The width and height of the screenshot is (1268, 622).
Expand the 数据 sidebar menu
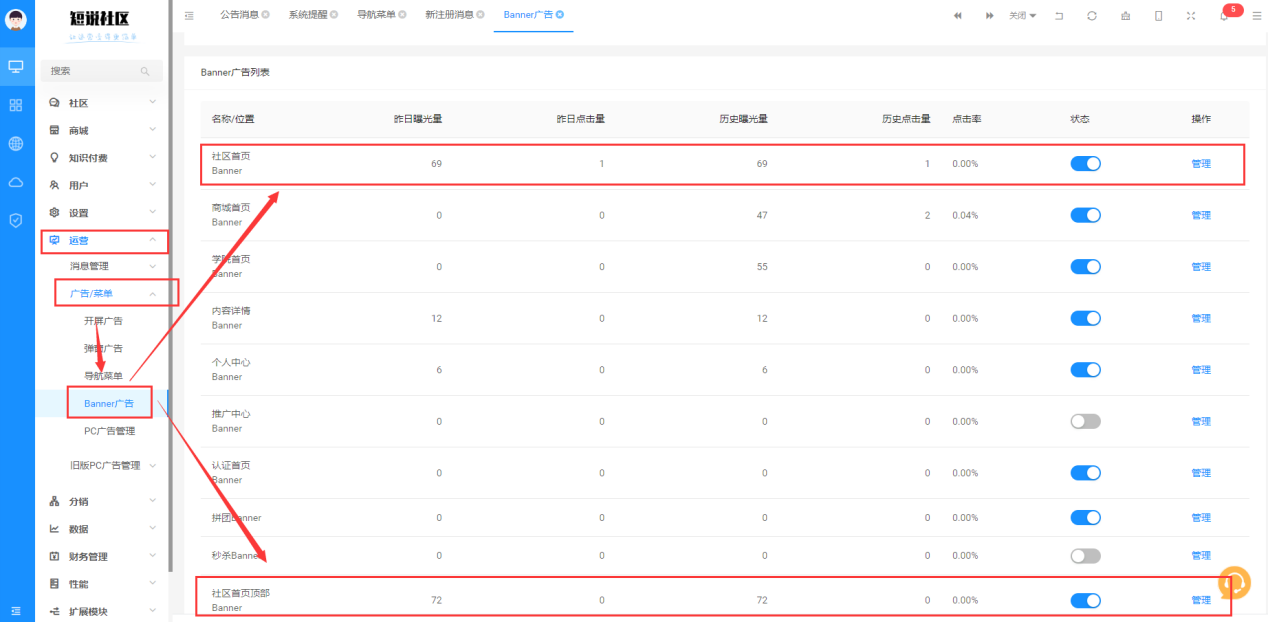103,529
